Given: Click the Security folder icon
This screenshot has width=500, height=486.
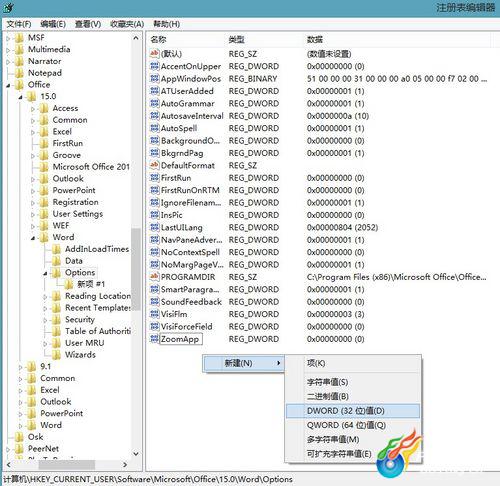Looking at the screenshot, I should tap(56, 319).
